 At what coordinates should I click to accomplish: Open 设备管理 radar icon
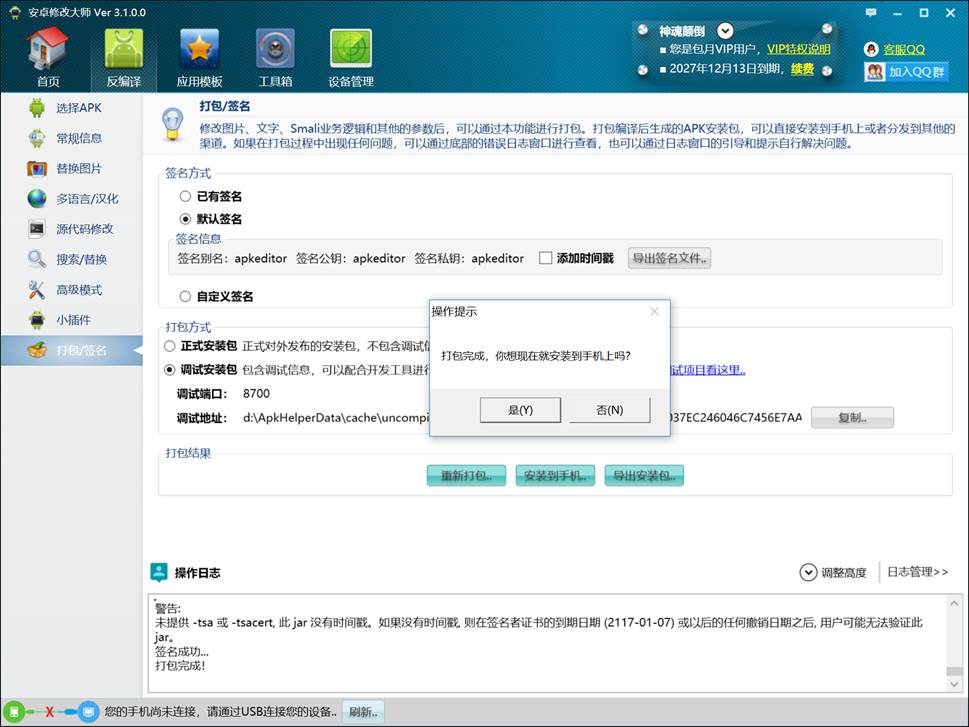[351, 48]
